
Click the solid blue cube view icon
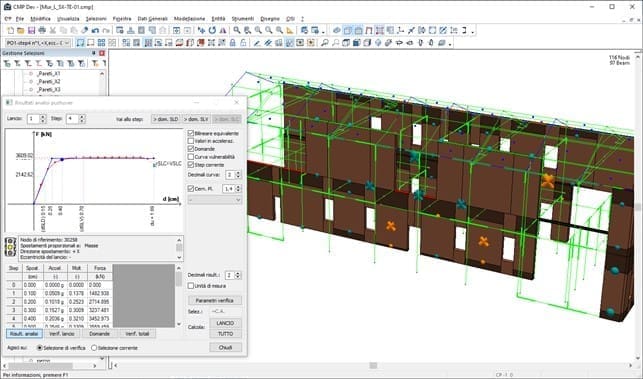(x=356, y=43)
